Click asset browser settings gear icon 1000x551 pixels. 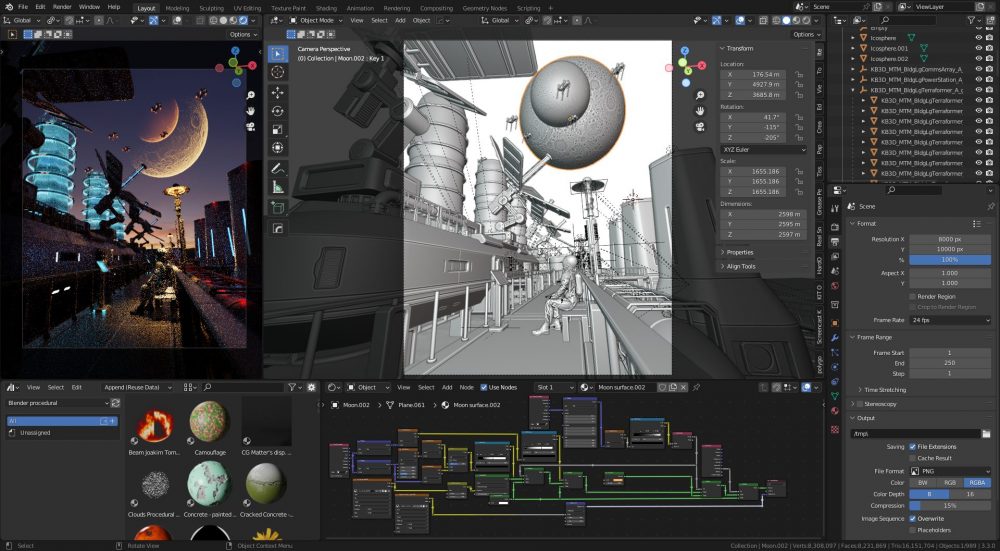coord(311,387)
